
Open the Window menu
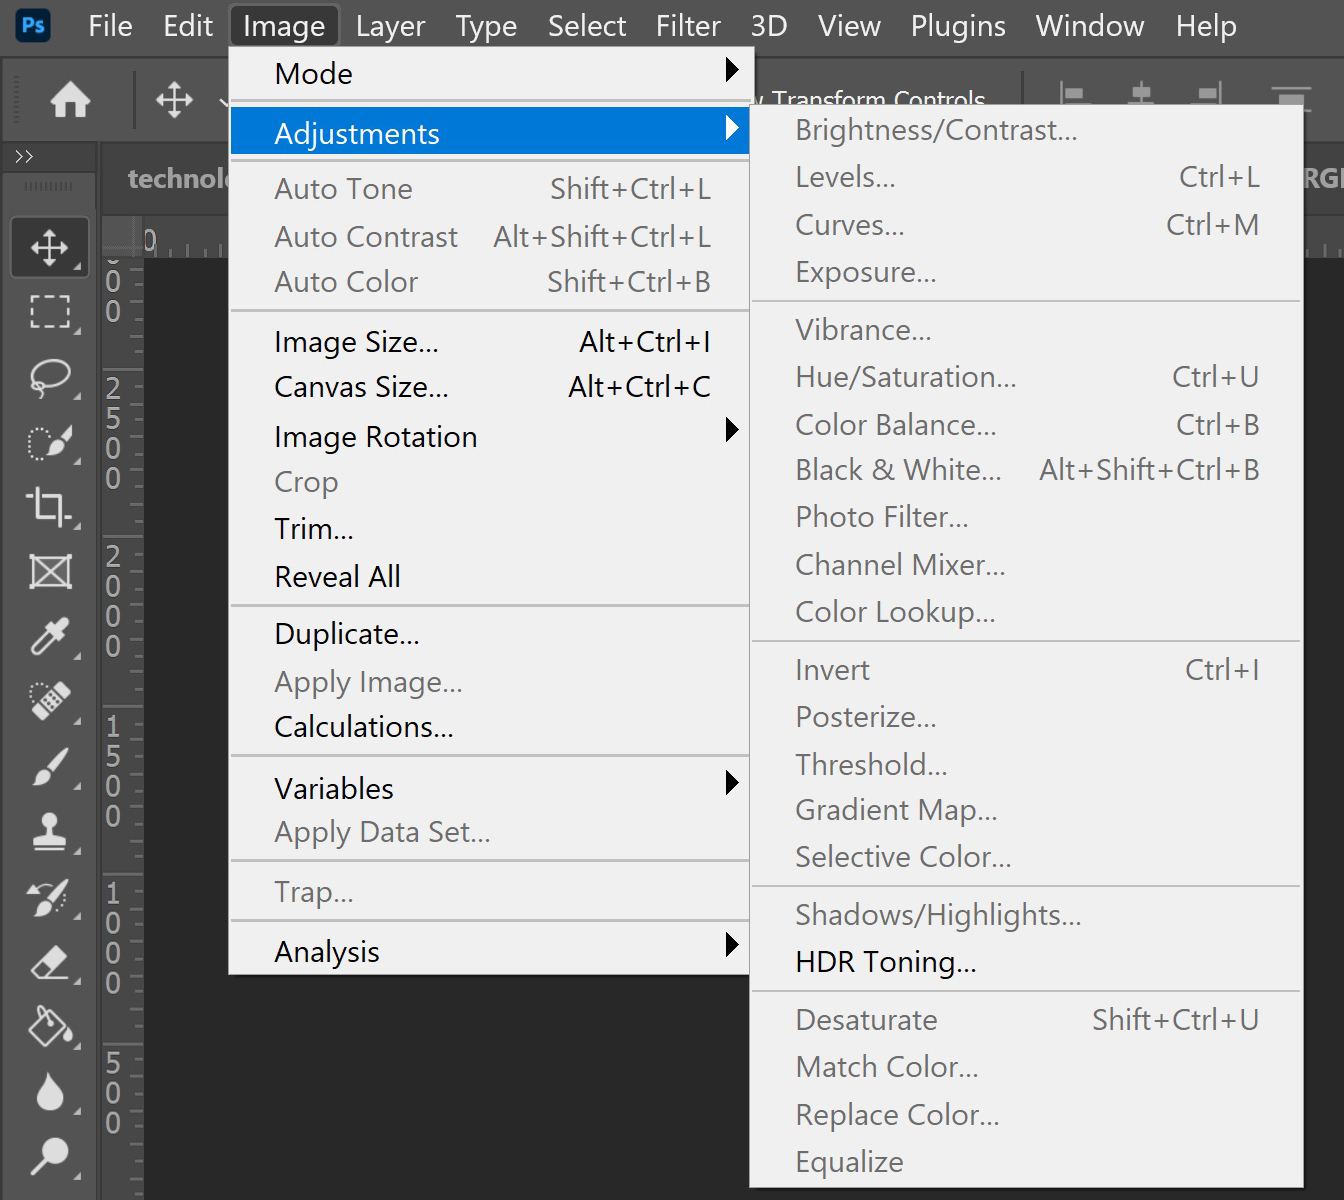pos(1089,25)
